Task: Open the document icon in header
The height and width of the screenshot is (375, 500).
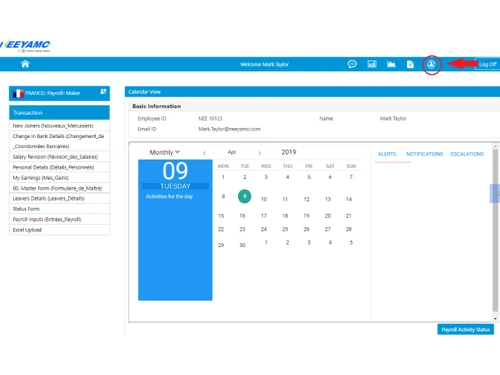Action: pos(410,64)
